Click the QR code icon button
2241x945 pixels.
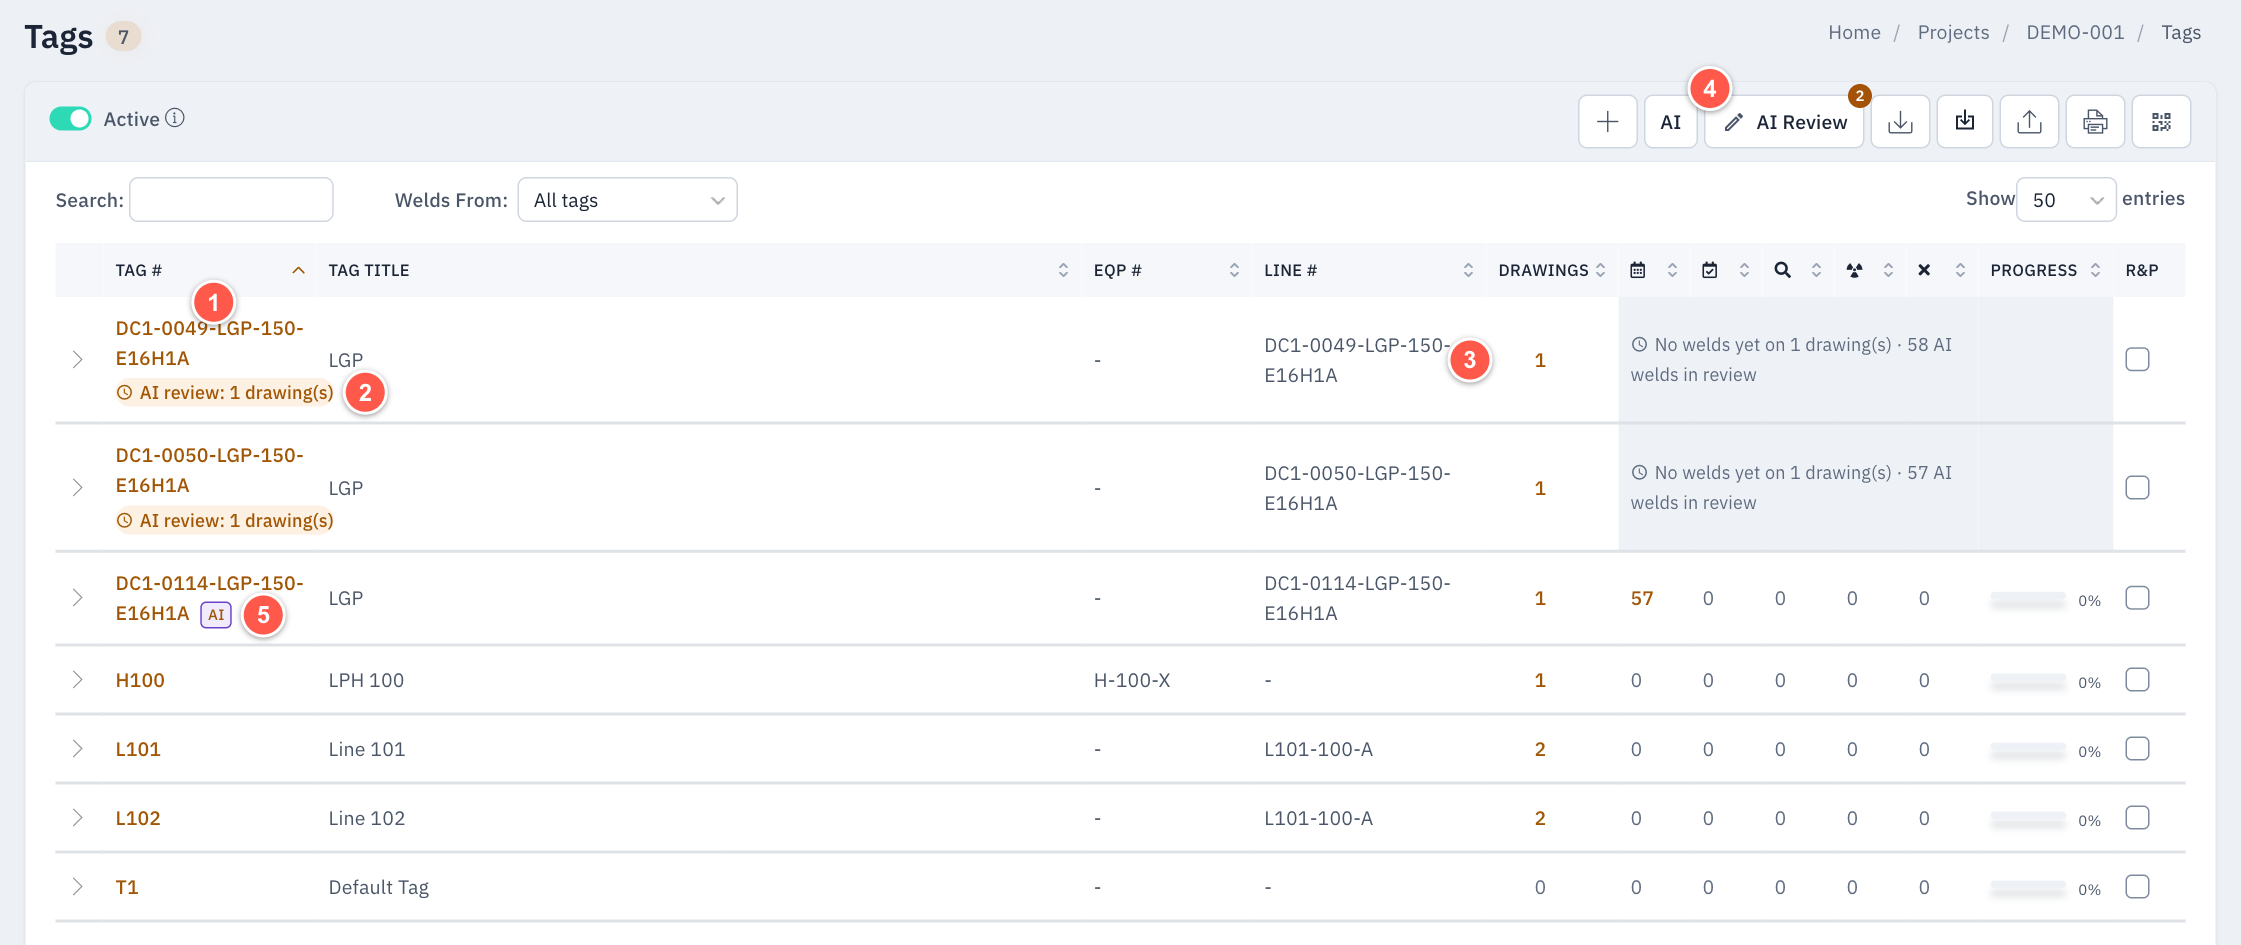[x=2161, y=122]
